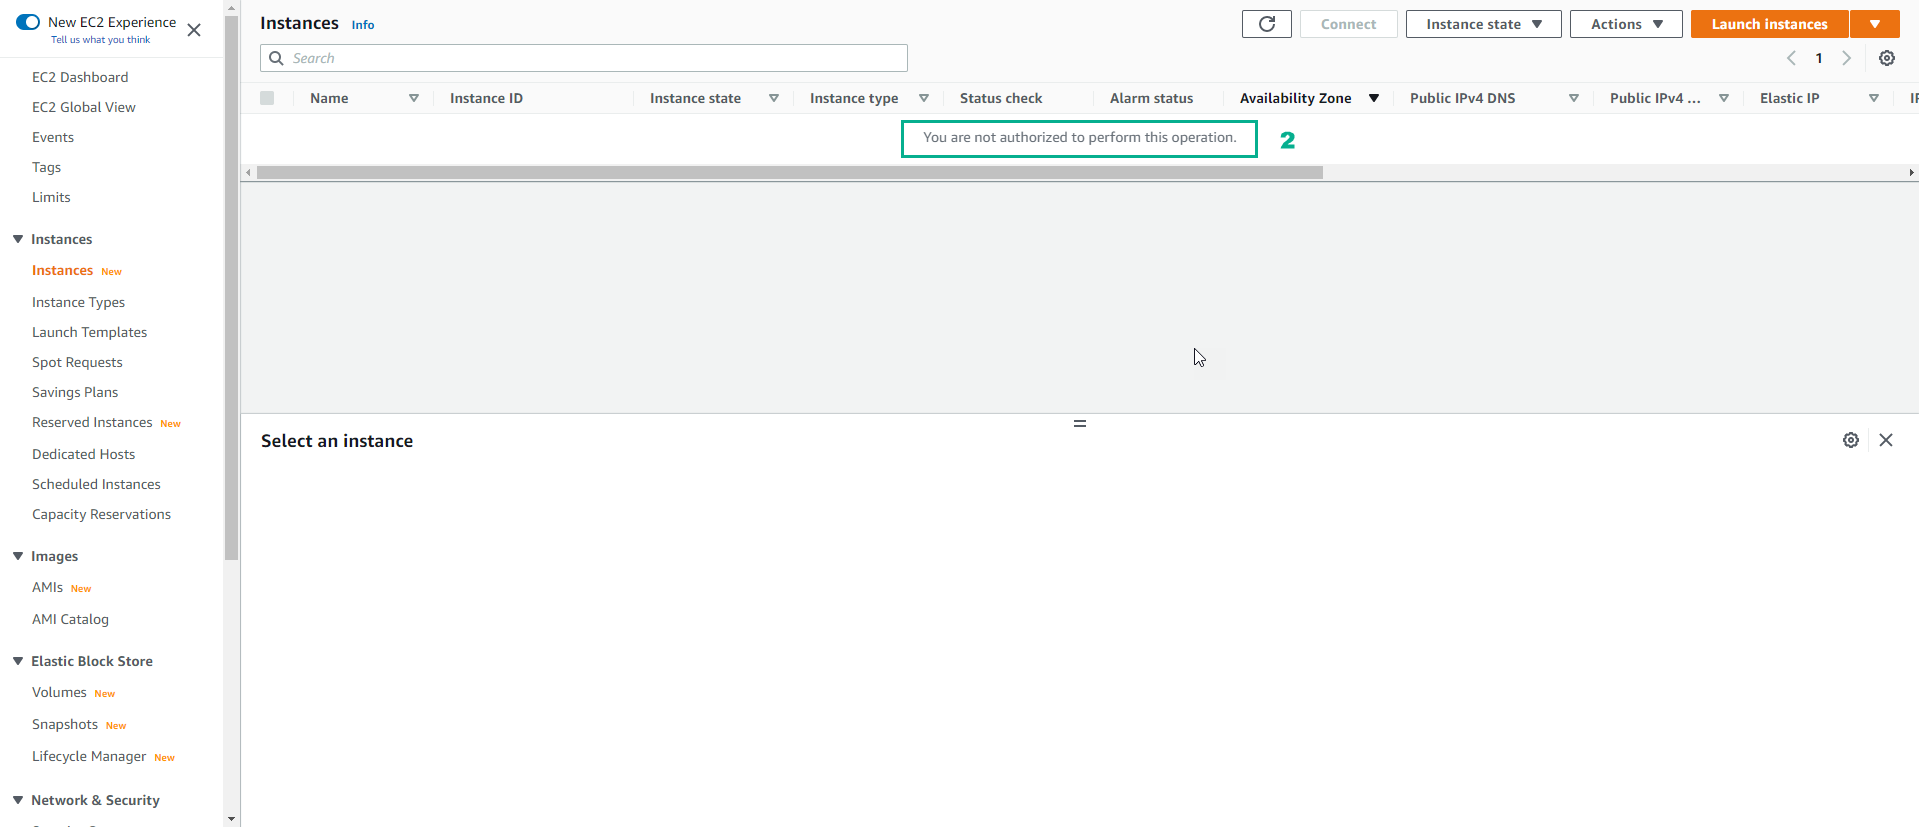Sort by Elastic IP column arrow
Image resolution: width=1919 pixels, height=827 pixels.
point(1874,98)
